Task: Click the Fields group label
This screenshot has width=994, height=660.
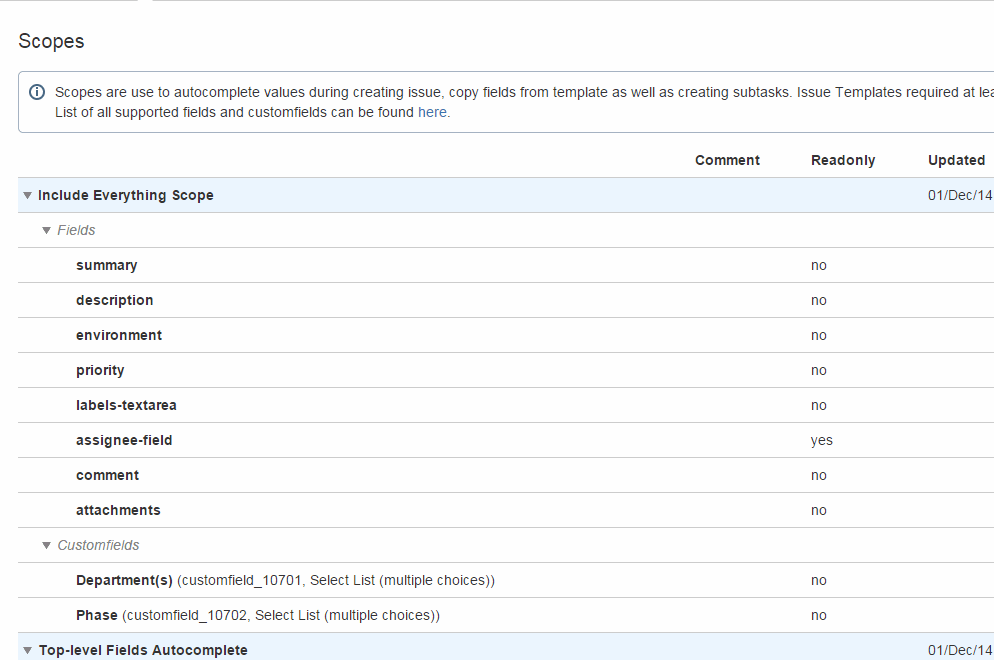Action: click(76, 230)
